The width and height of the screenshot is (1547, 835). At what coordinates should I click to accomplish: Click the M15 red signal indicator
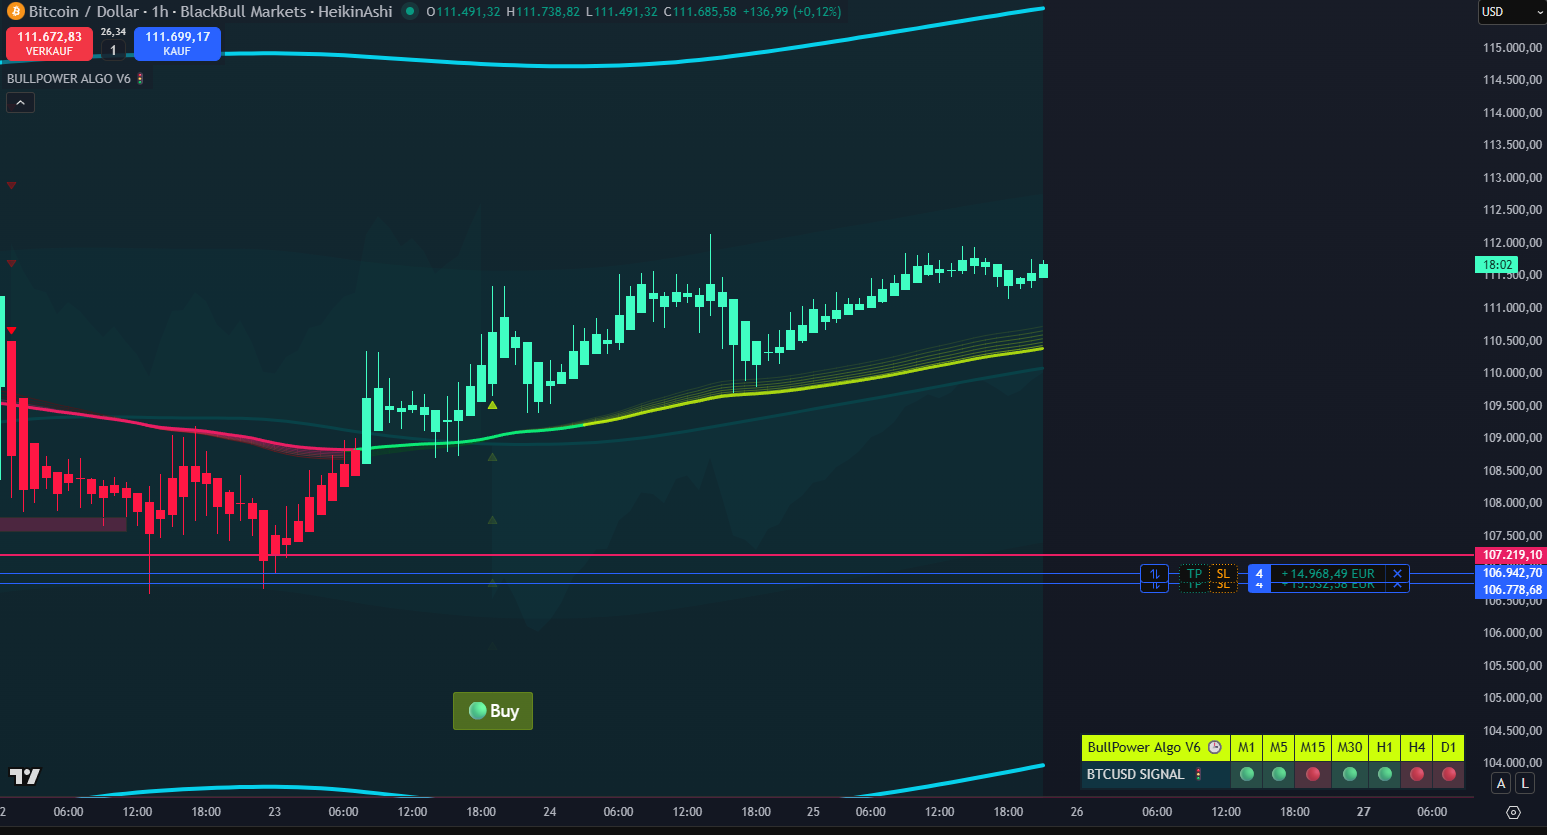point(1312,774)
